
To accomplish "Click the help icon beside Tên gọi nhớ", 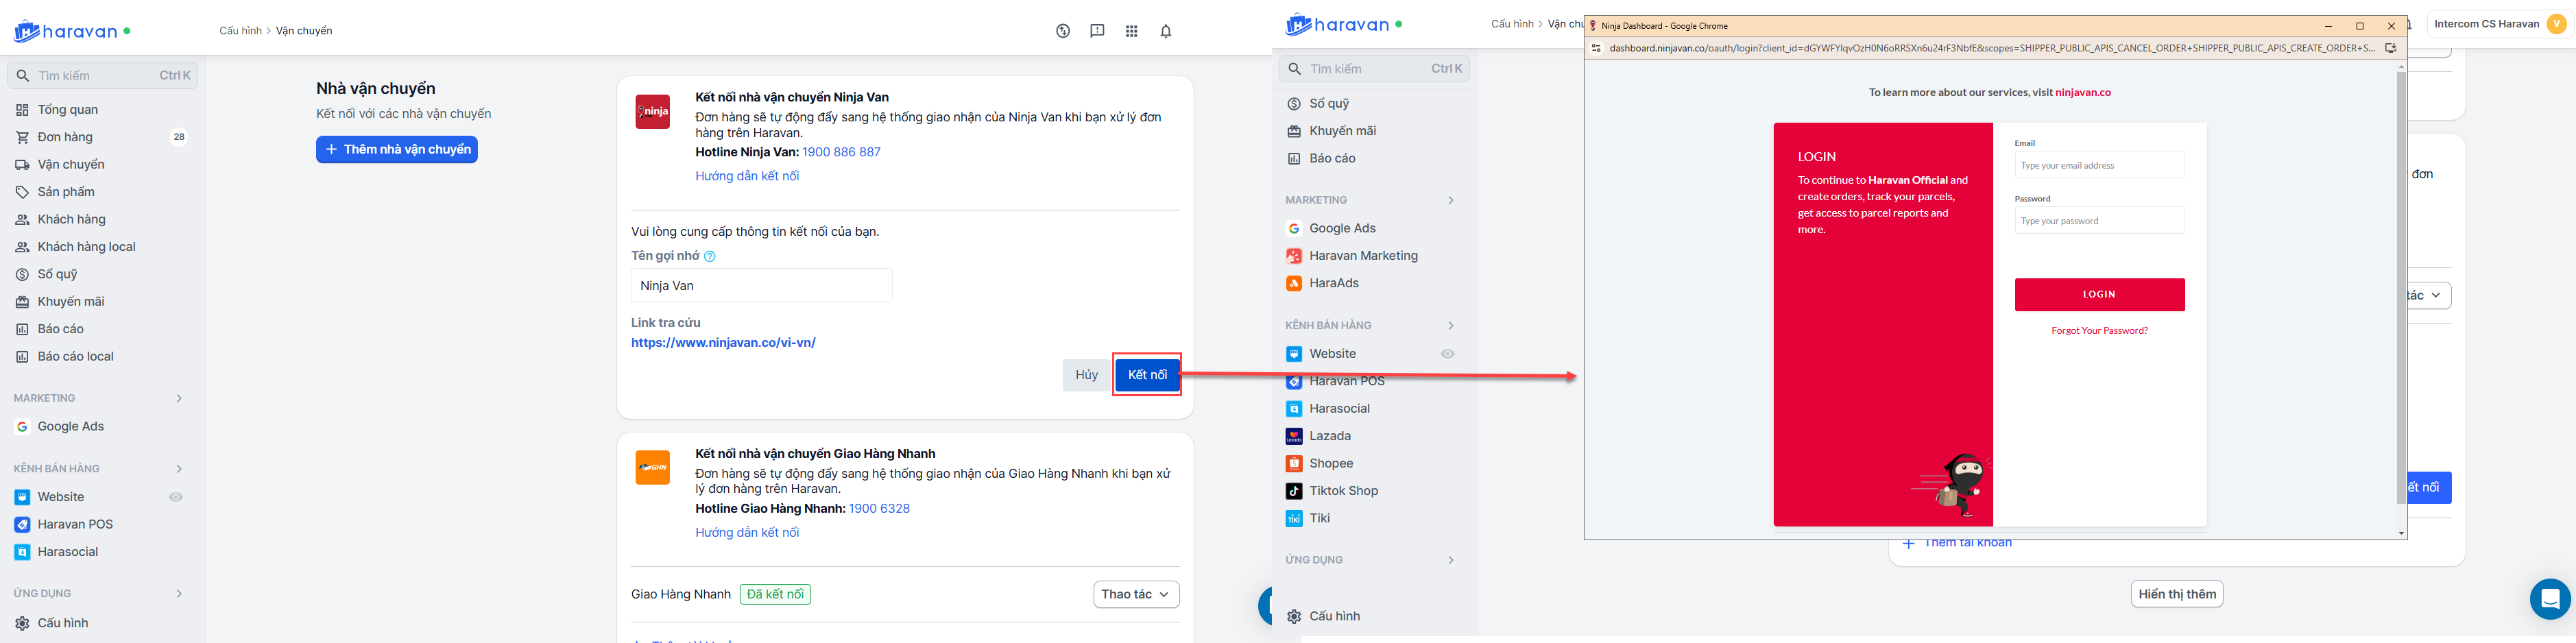I will click(x=710, y=256).
